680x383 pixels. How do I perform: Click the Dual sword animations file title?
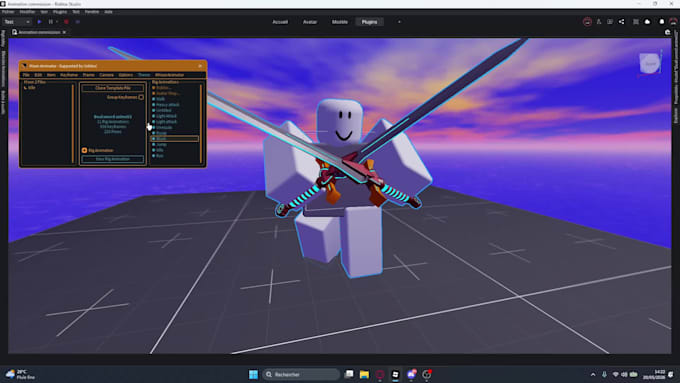click(113, 117)
